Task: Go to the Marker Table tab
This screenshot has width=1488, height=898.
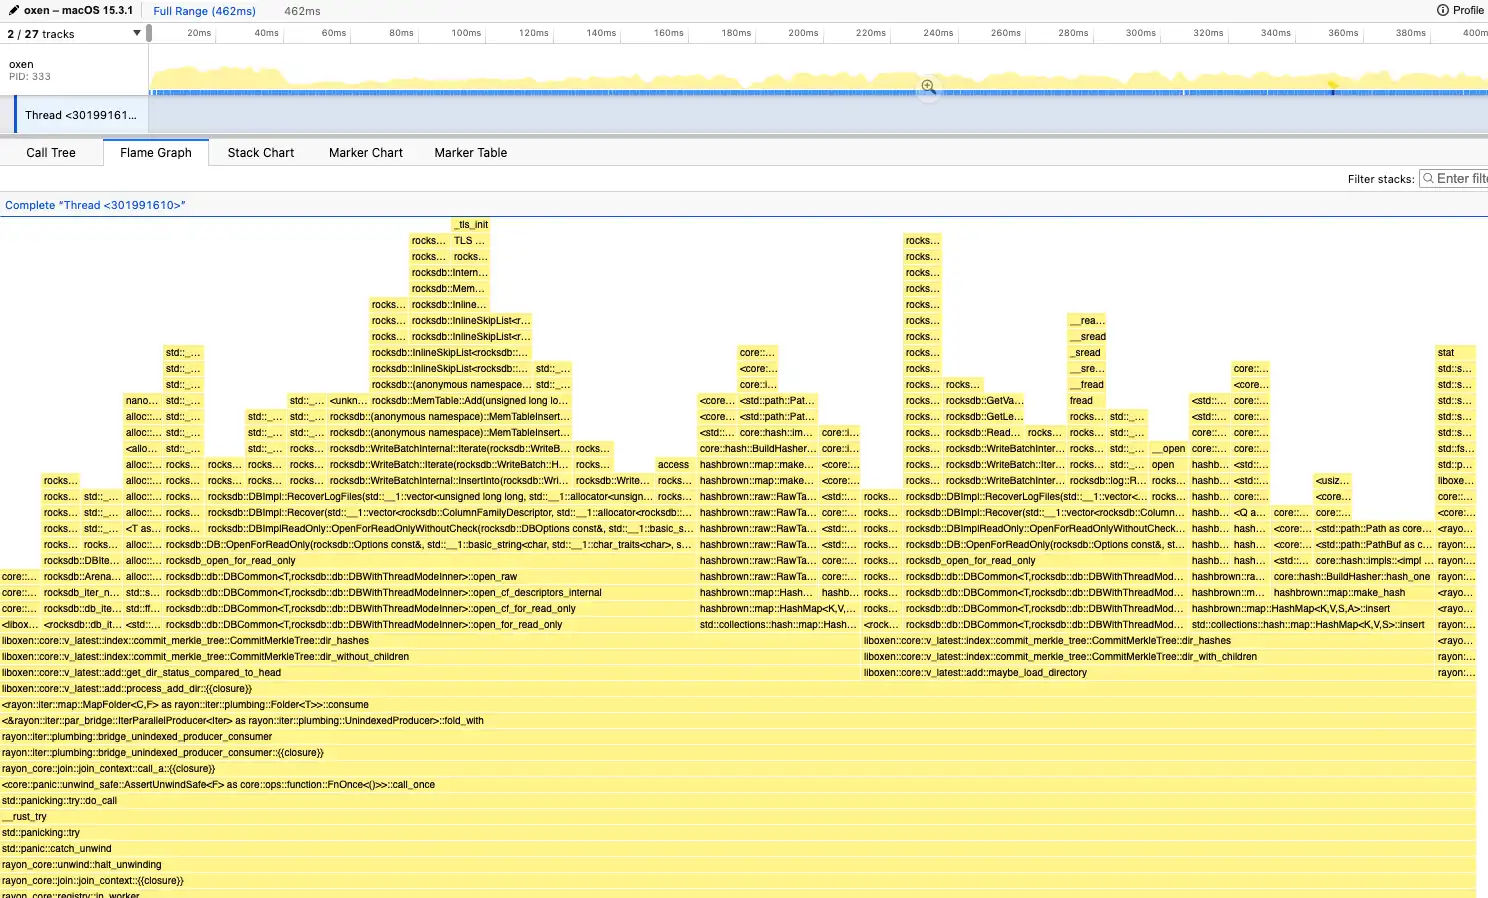Action: tap(470, 153)
